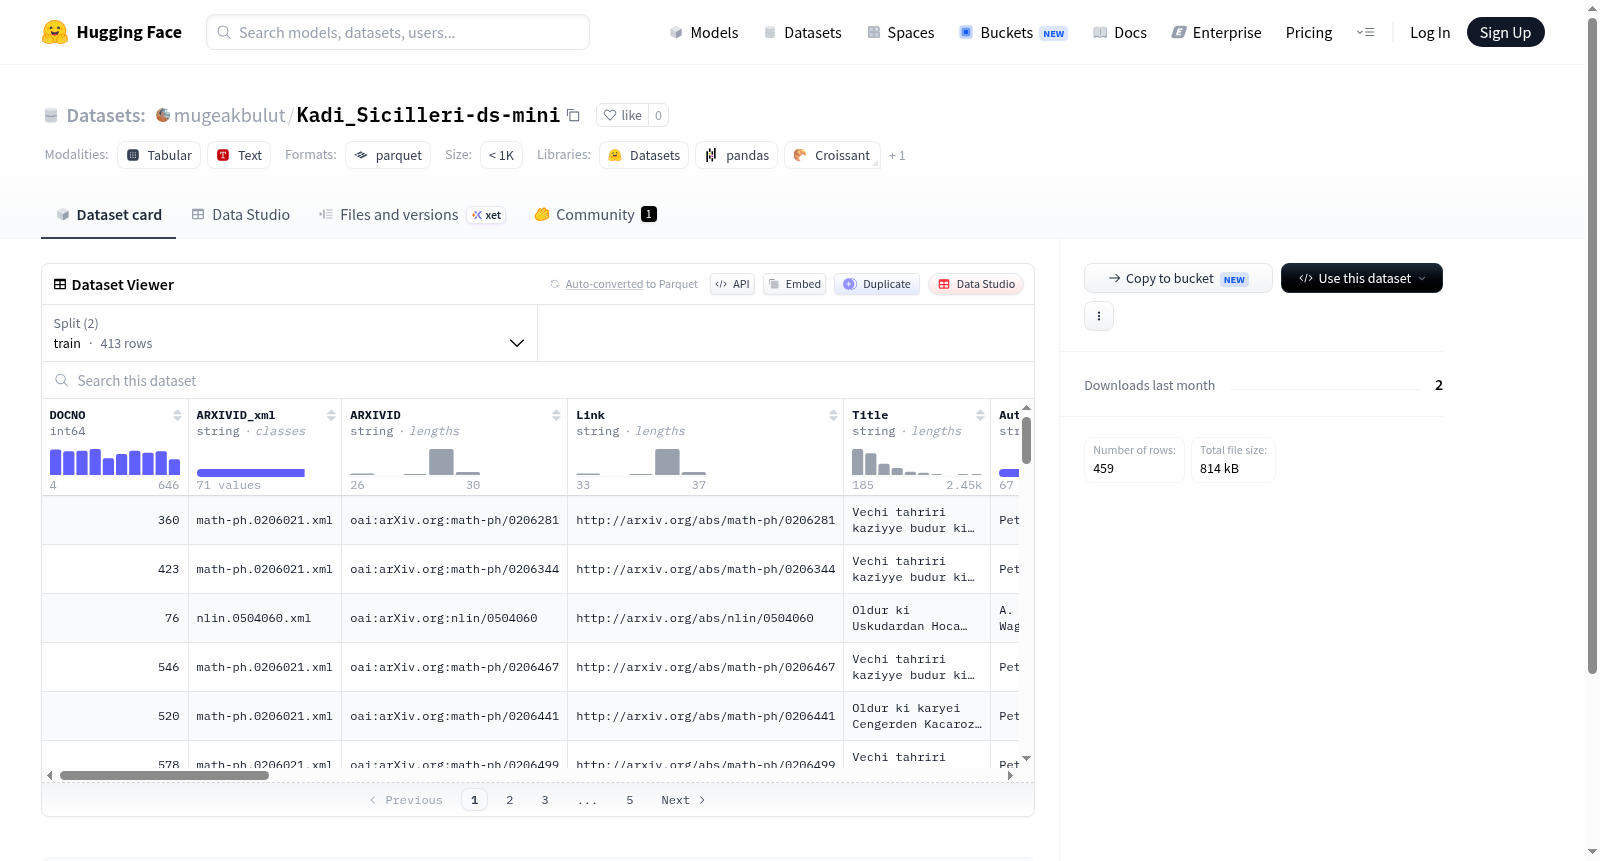Screen dimensions: 1600x861
Task: Open the Community tab
Action: pos(596,214)
